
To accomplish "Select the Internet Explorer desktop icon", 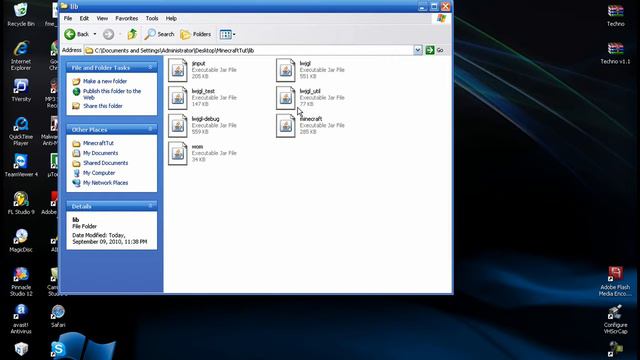I will (21, 56).
